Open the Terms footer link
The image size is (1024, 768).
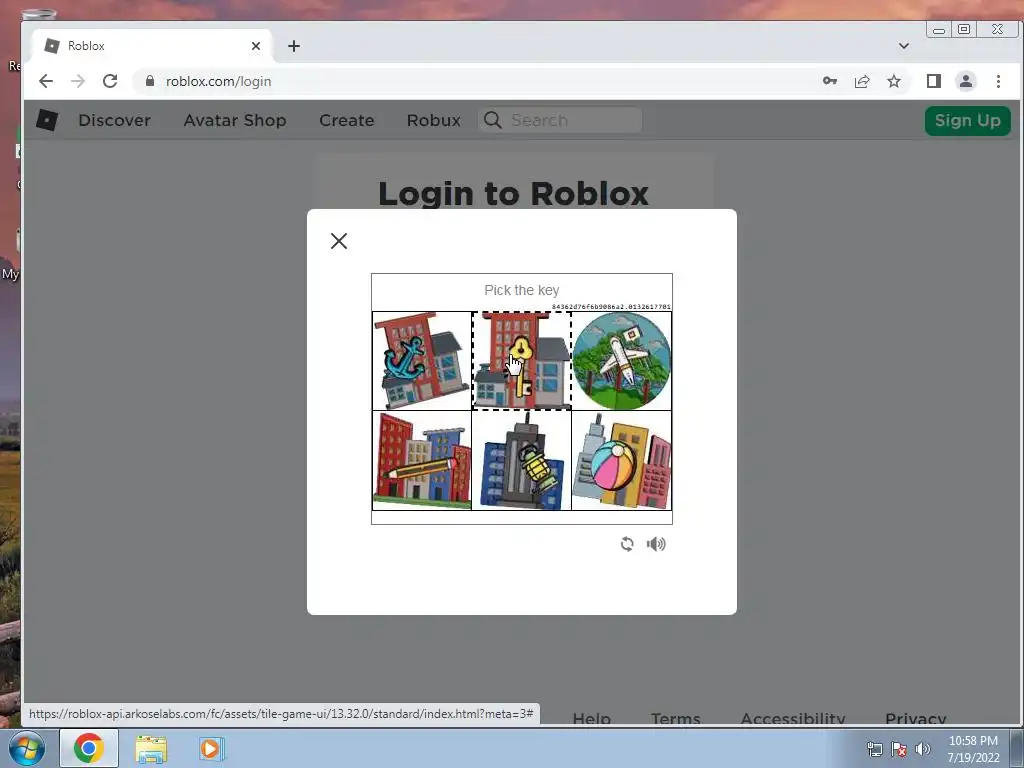pyautogui.click(x=675, y=718)
